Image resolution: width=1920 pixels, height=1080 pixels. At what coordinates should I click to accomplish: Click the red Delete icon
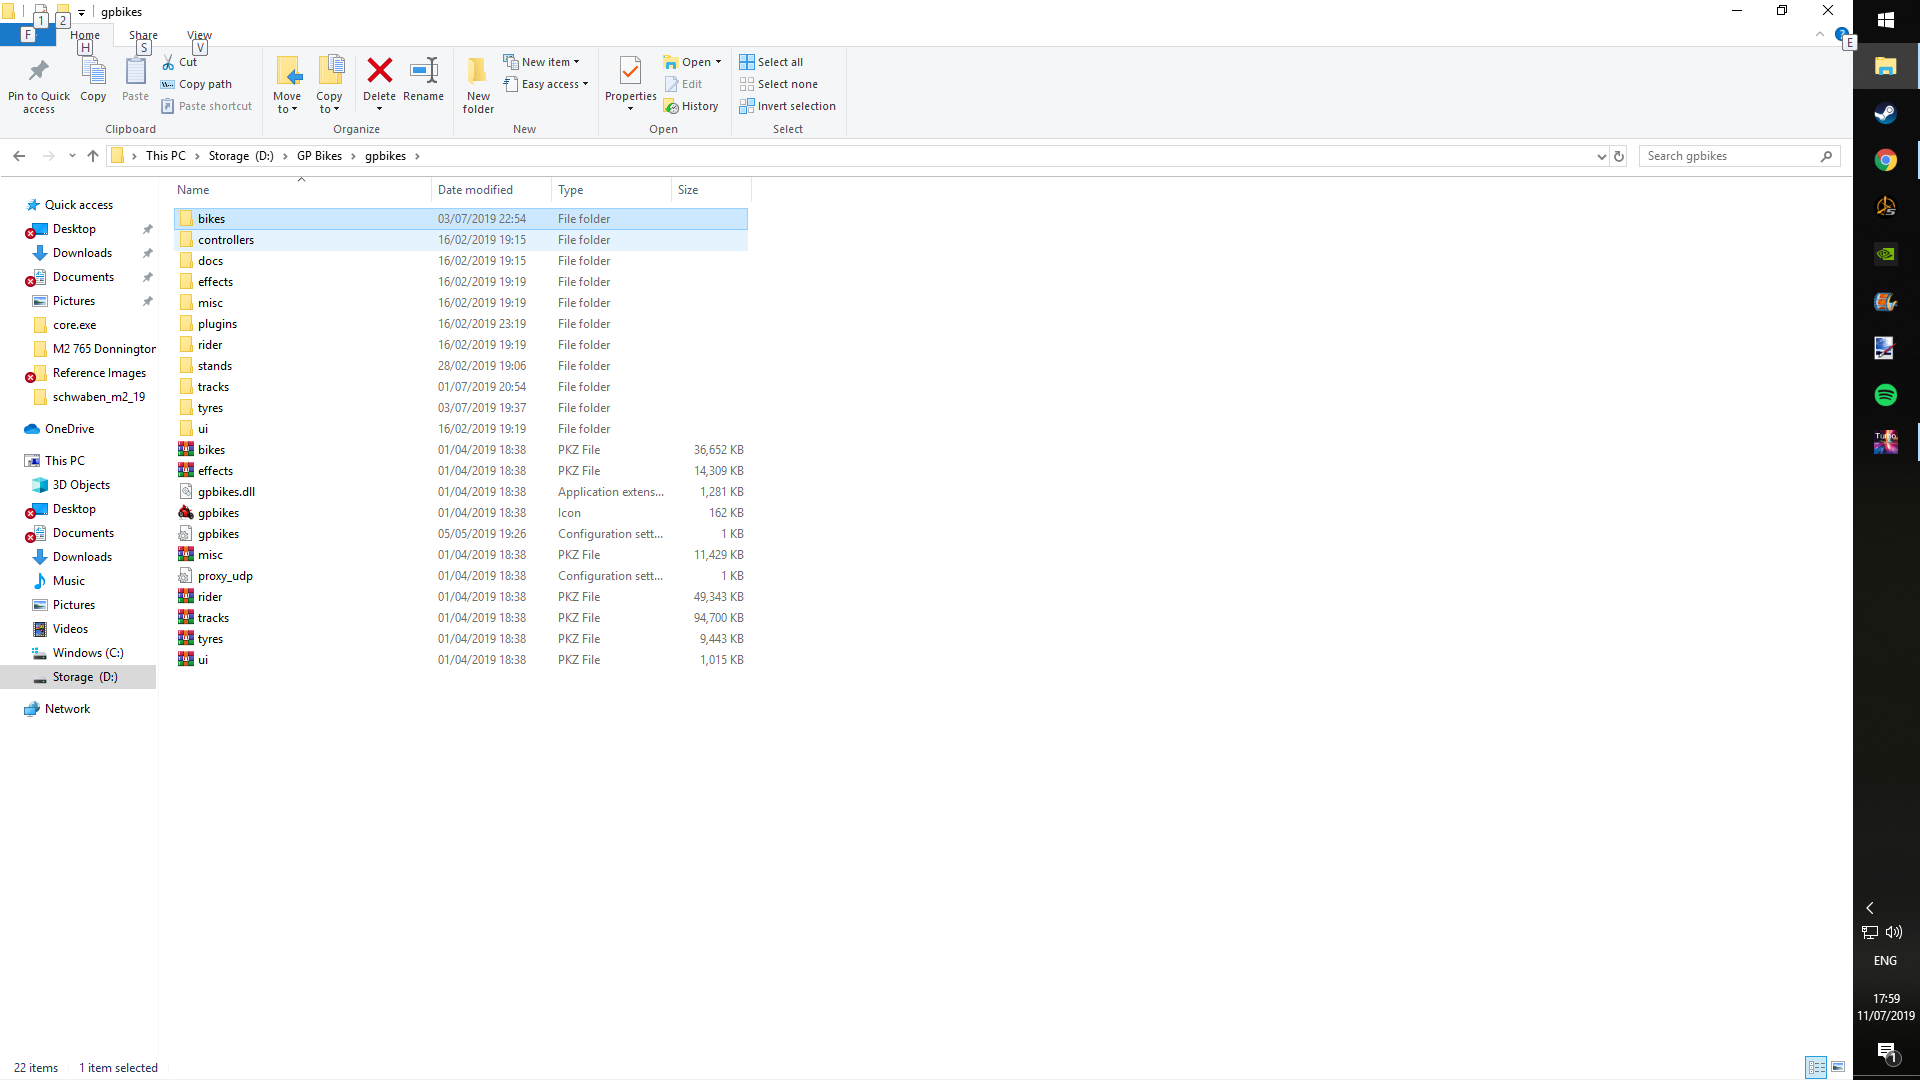[379, 71]
